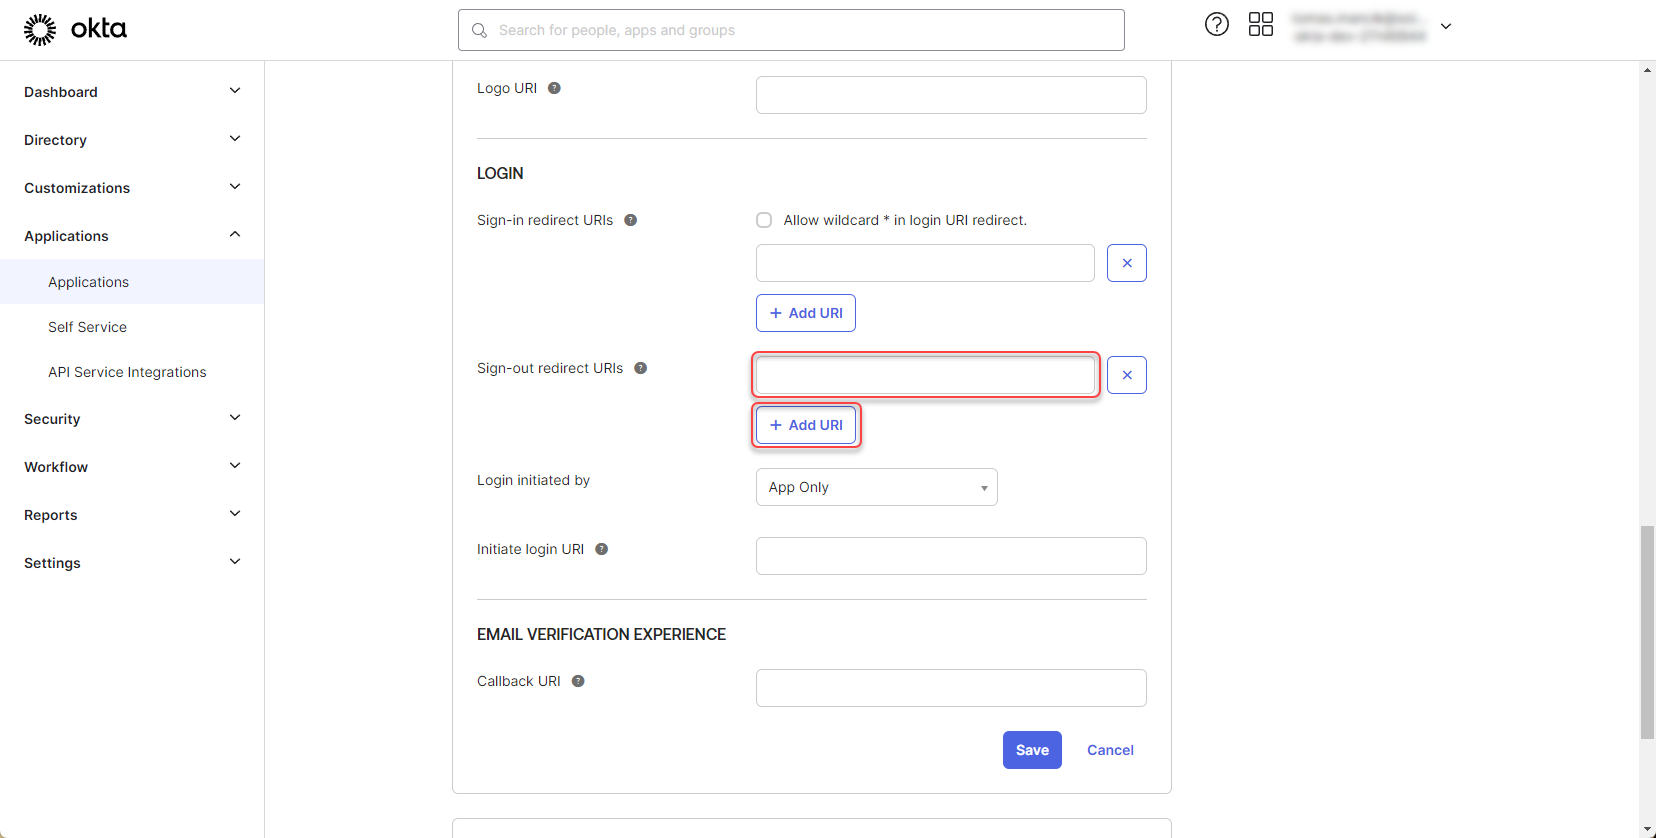
Task: Click Initiate login URI help icon
Action: pos(601,549)
